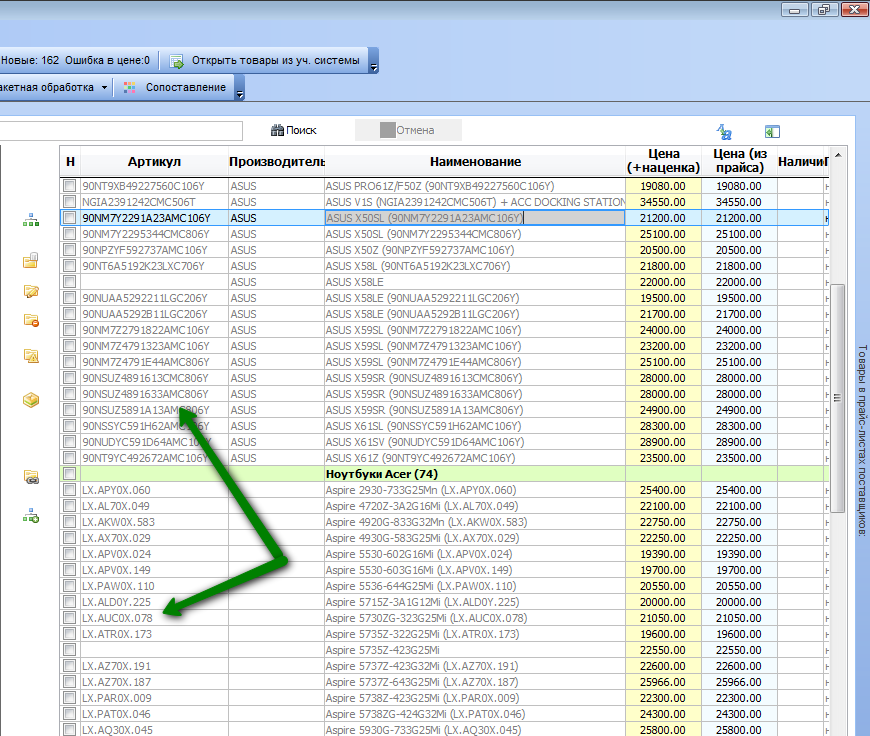The height and width of the screenshot is (736, 870).
Task: Select the Ноутбуки Acer (74) group header
Action: point(444,474)
